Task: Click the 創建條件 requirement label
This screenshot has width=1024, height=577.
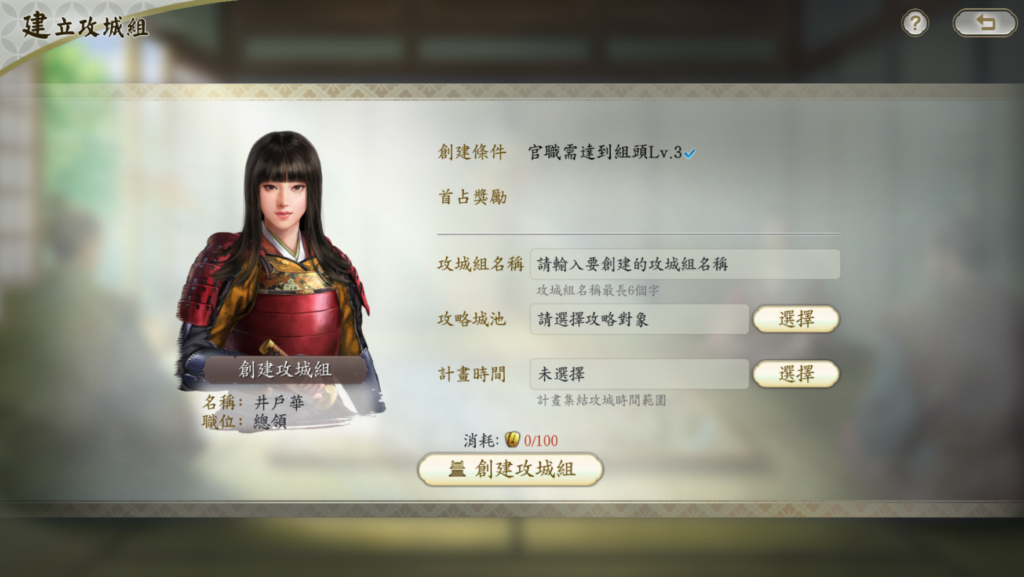Action: pos(472,152)
